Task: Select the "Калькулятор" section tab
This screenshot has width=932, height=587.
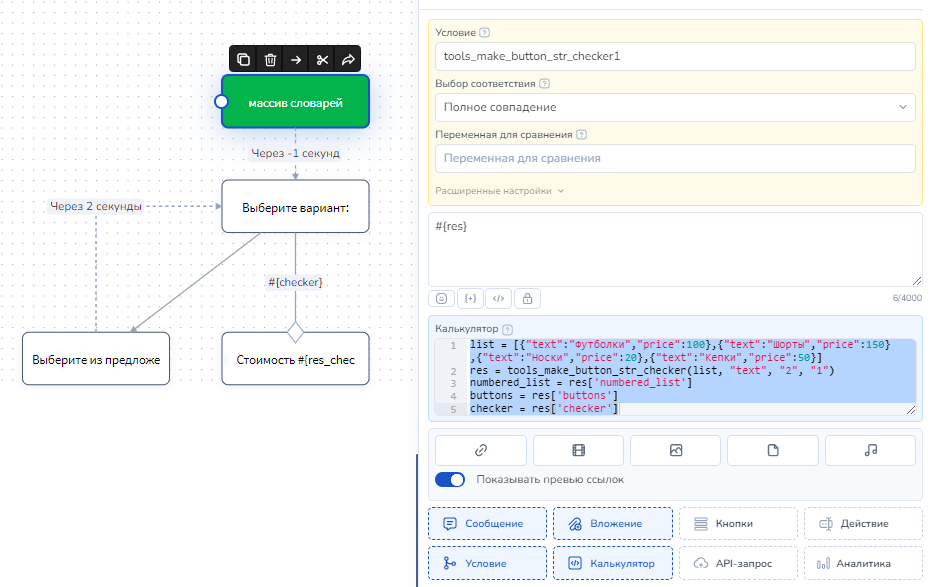Action: [612, 563]
